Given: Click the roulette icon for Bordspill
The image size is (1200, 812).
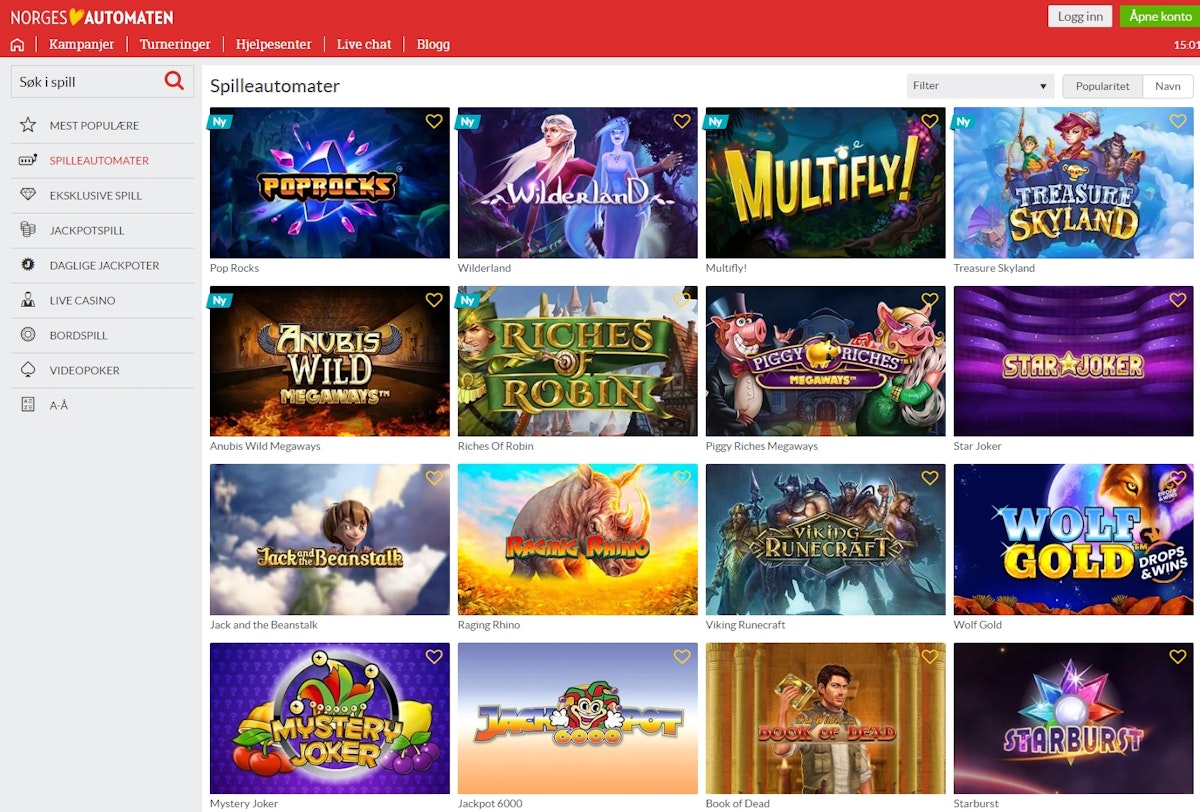Looking at the screenshot, I should [28, 335].
